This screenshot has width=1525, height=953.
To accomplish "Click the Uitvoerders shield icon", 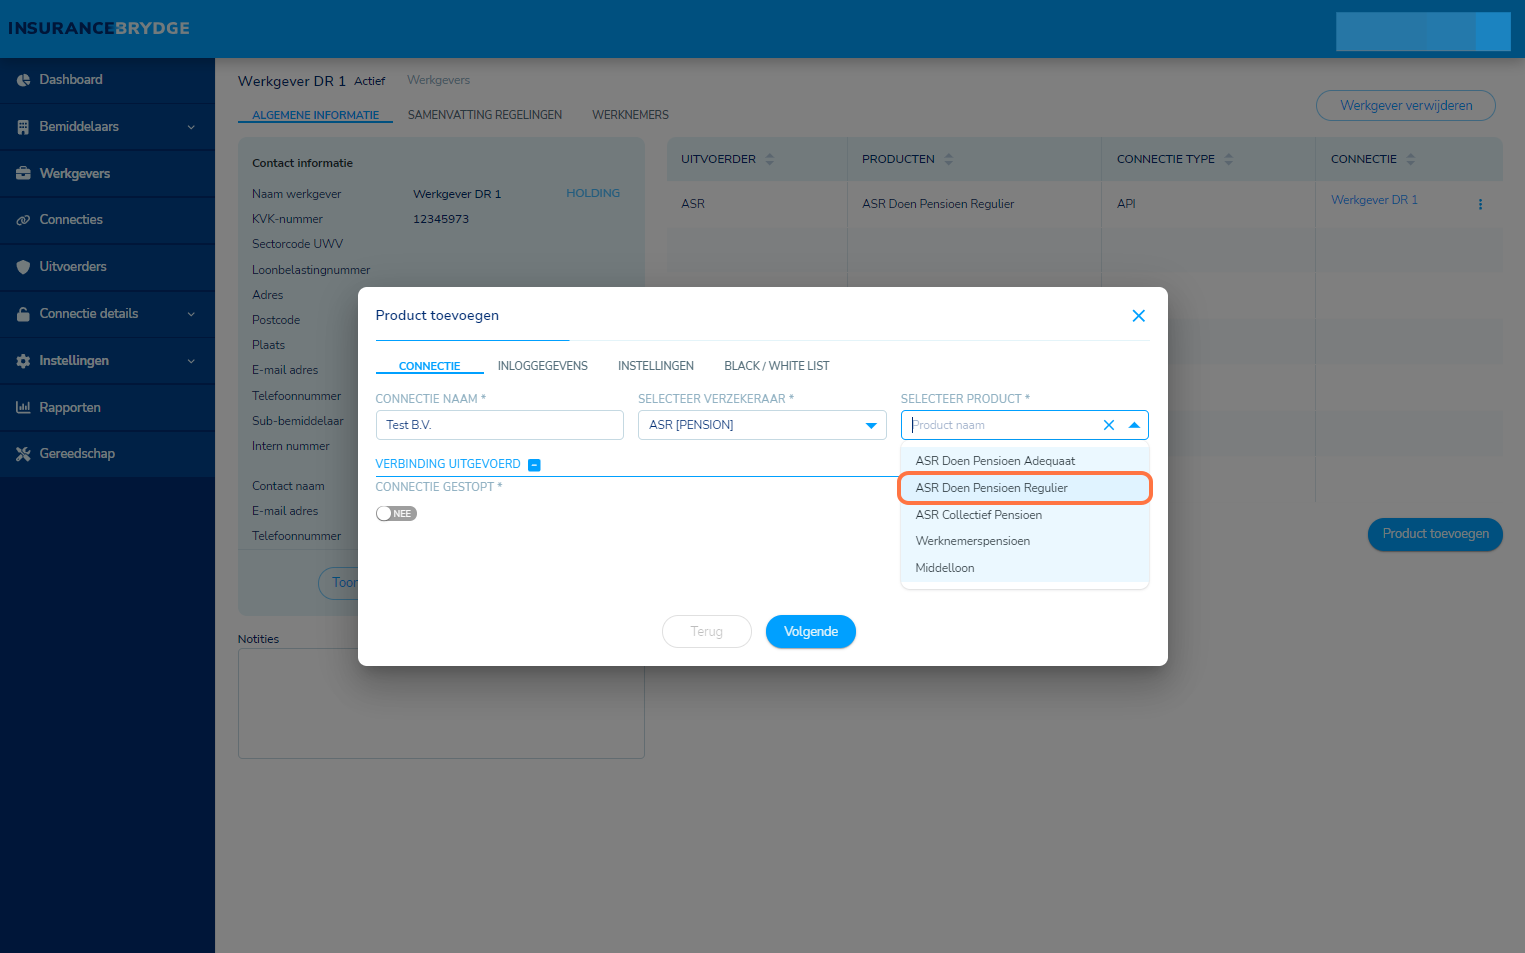I will (23, 267).
